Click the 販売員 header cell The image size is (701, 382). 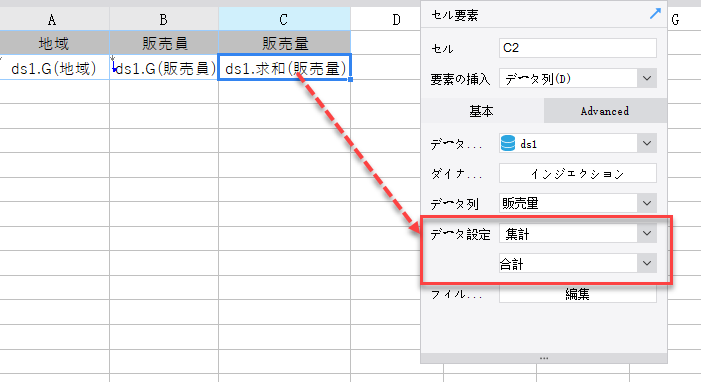pyautogui.click(x=164, y=43)
